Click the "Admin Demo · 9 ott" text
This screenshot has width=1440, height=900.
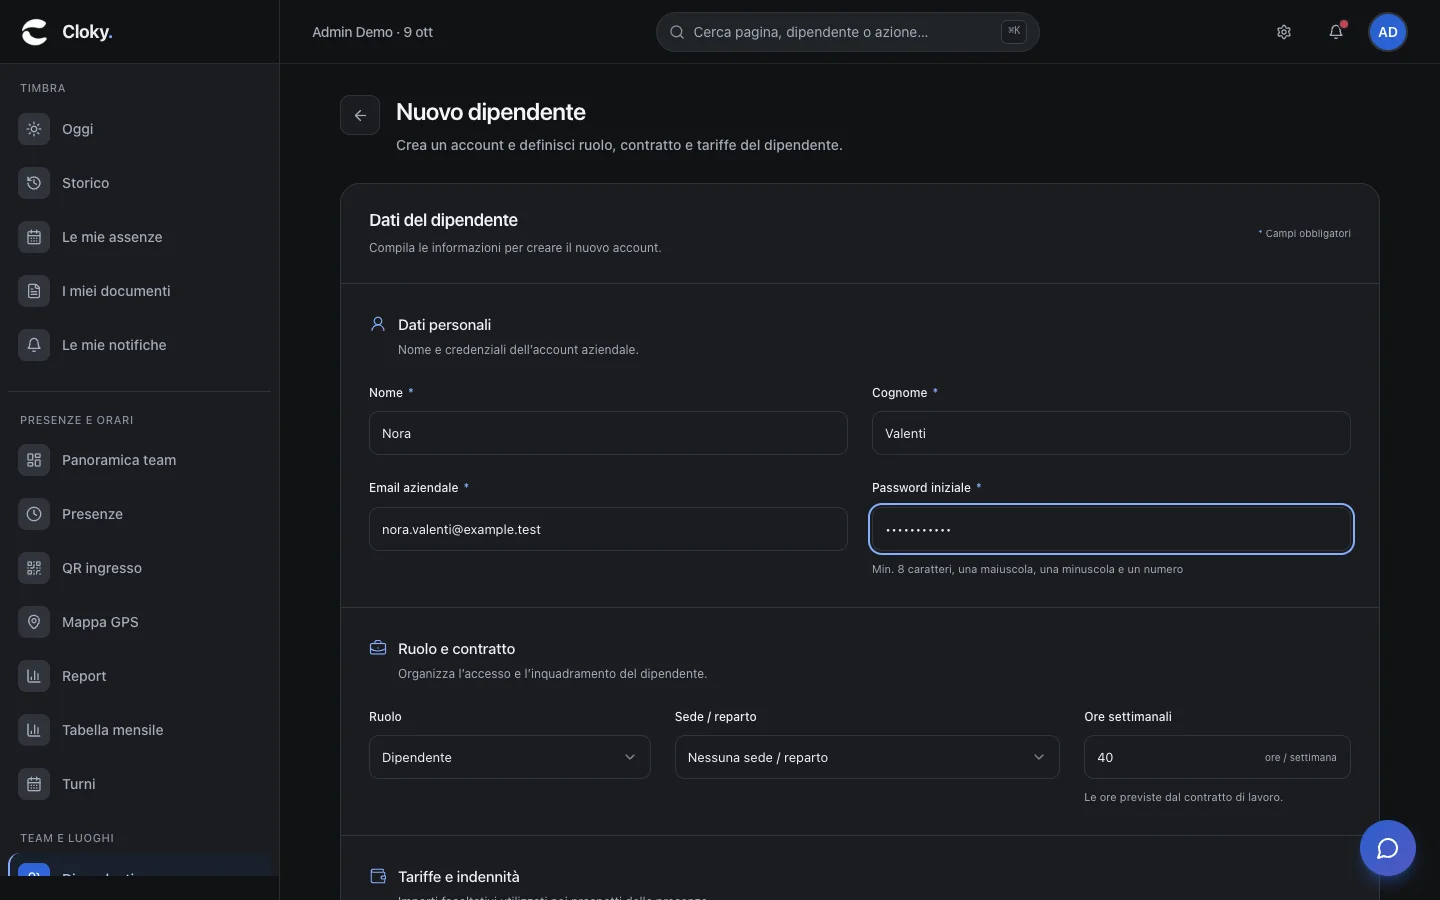(x=372, y=32)
